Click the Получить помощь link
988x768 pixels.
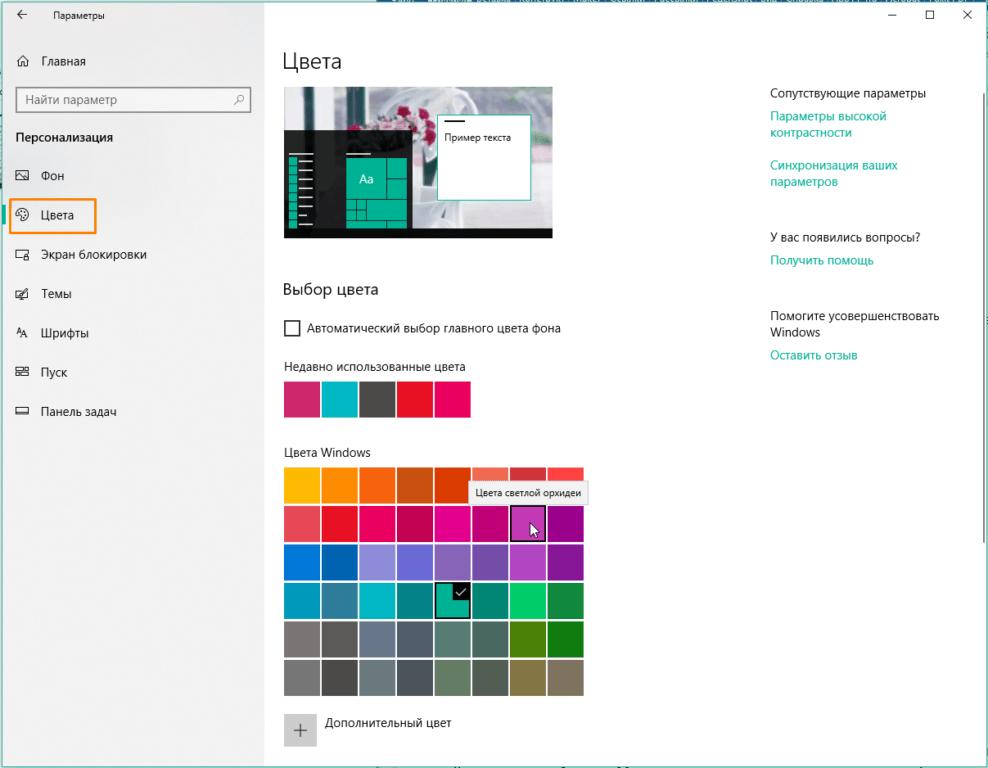[x=821, y=260]
